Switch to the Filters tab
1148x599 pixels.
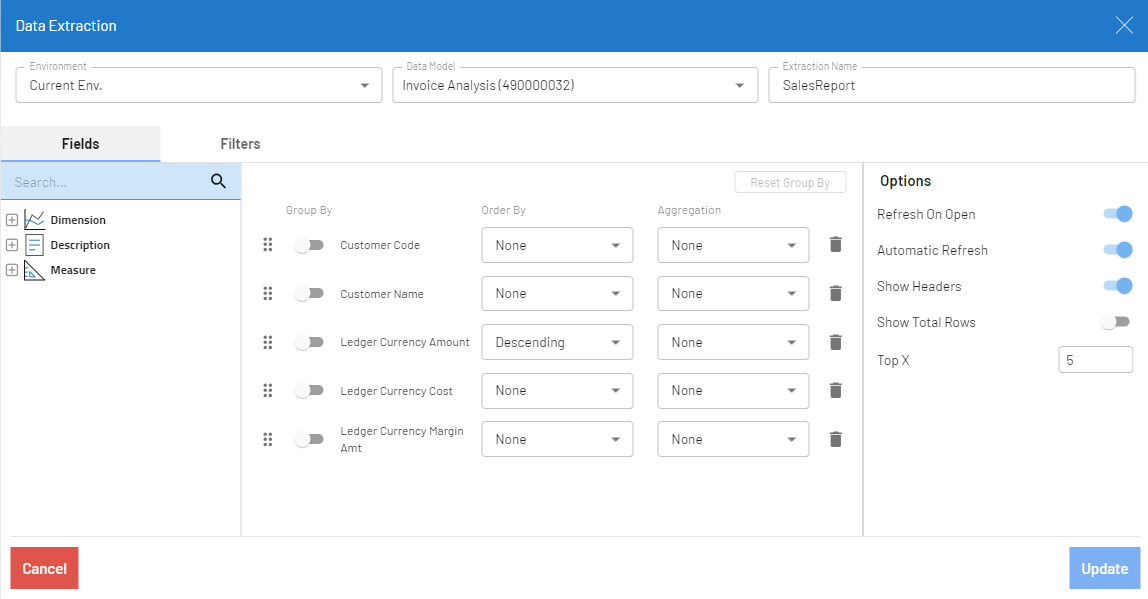(240, 144)
